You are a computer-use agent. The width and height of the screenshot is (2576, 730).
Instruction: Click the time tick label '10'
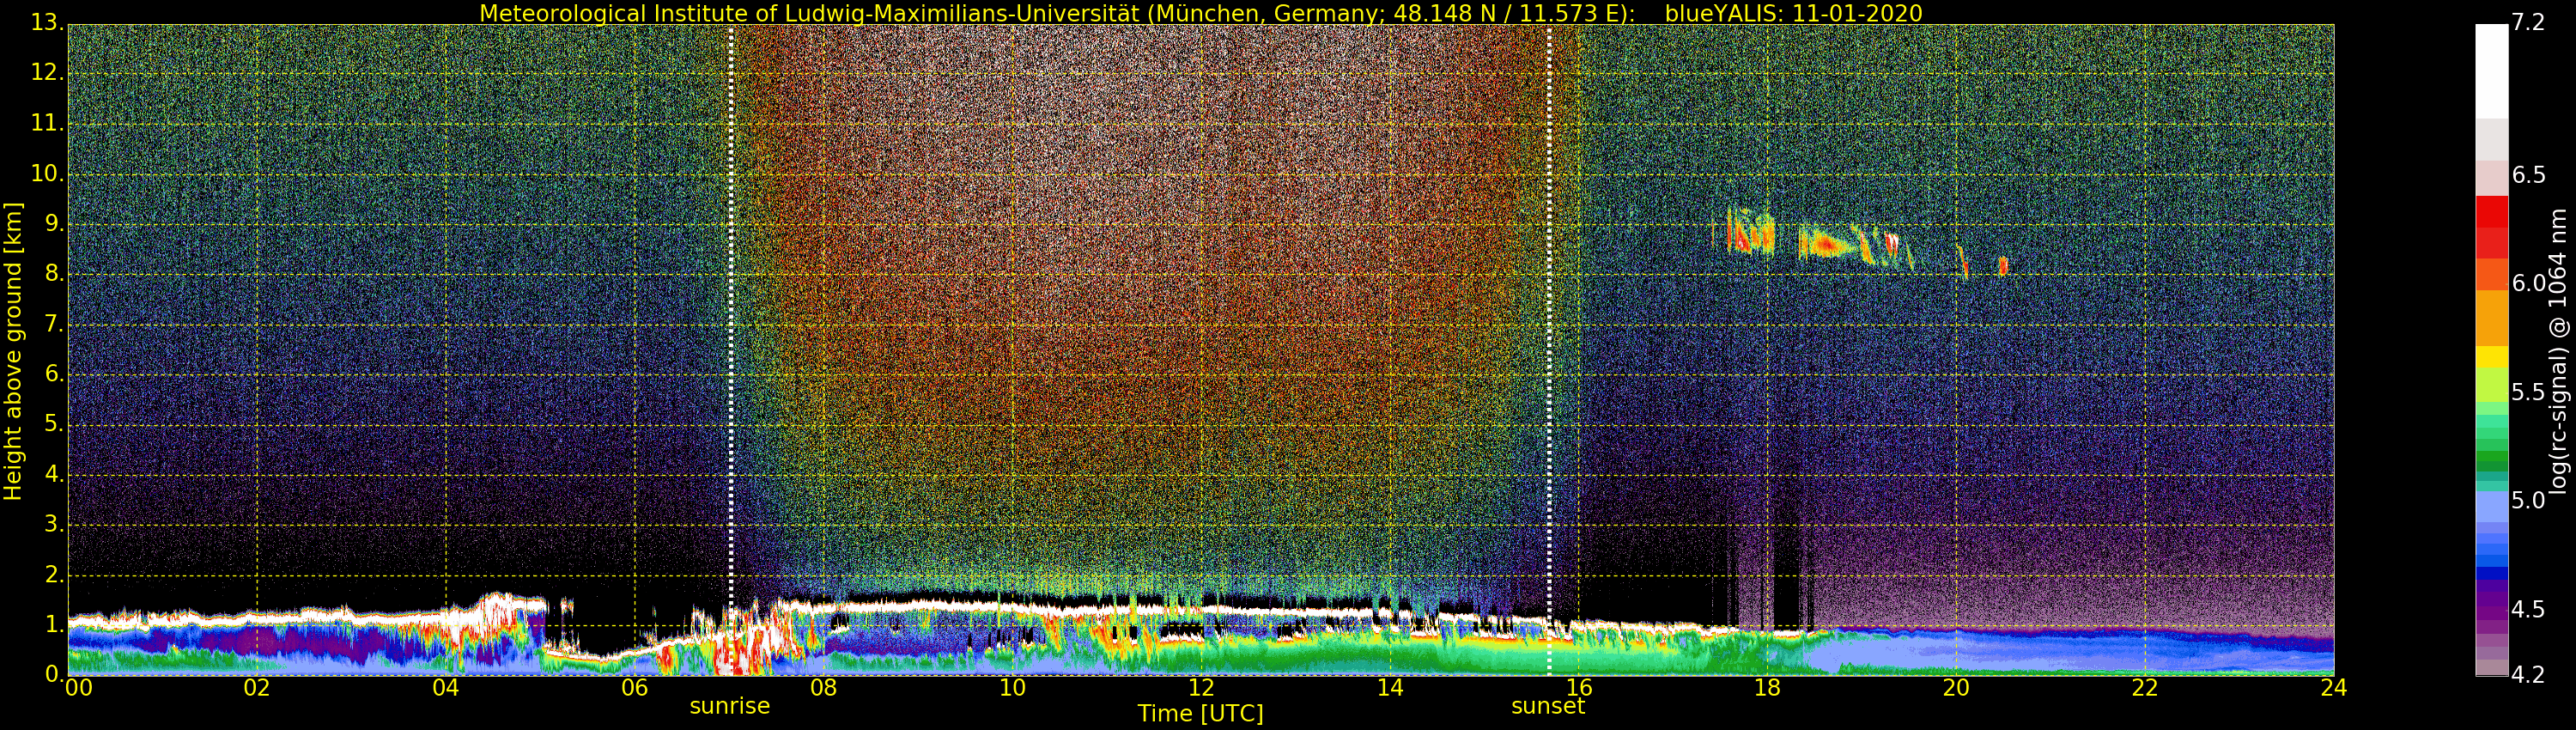click(x=1012, y=687)
